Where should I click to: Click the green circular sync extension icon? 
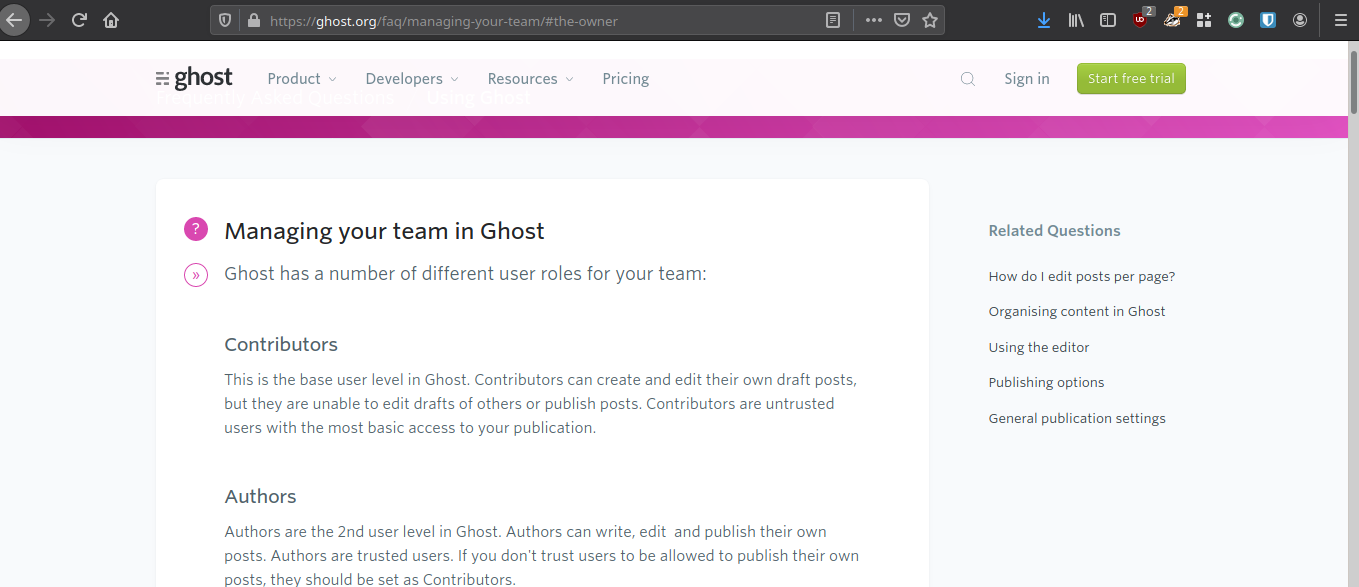point(1236,20)
